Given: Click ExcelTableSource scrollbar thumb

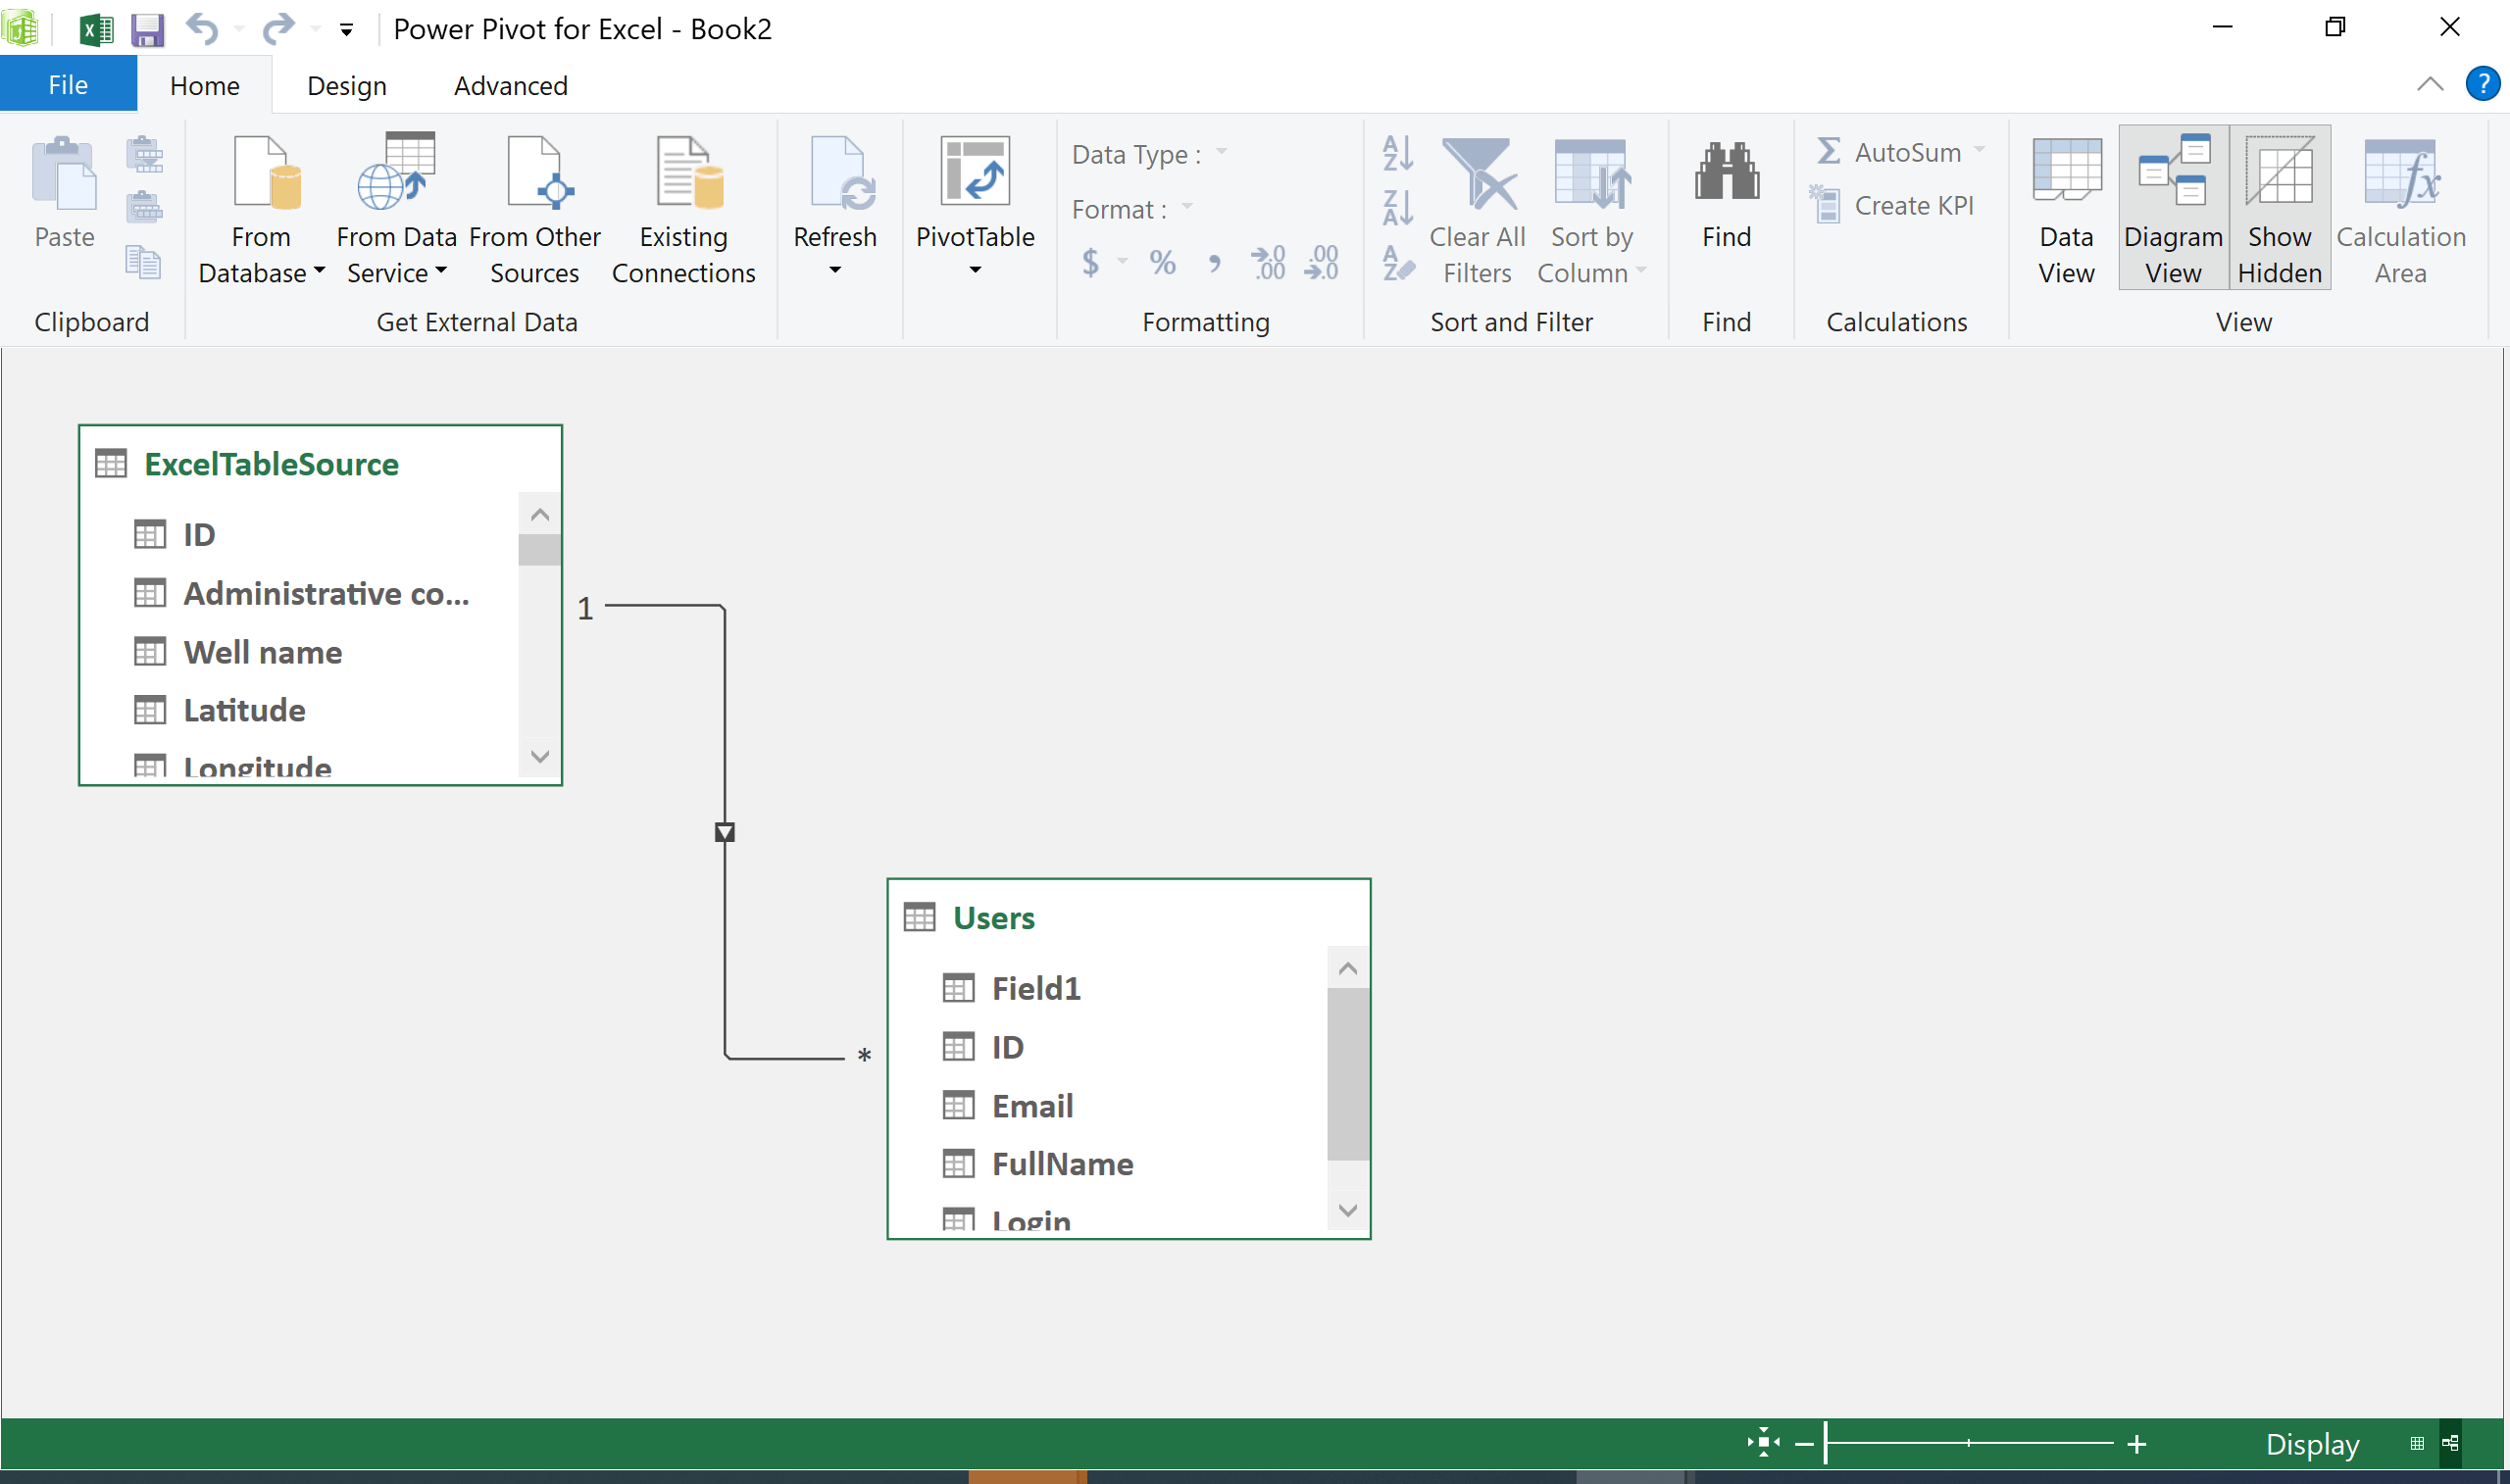Looking at the screenshot, I should [540, 550].
